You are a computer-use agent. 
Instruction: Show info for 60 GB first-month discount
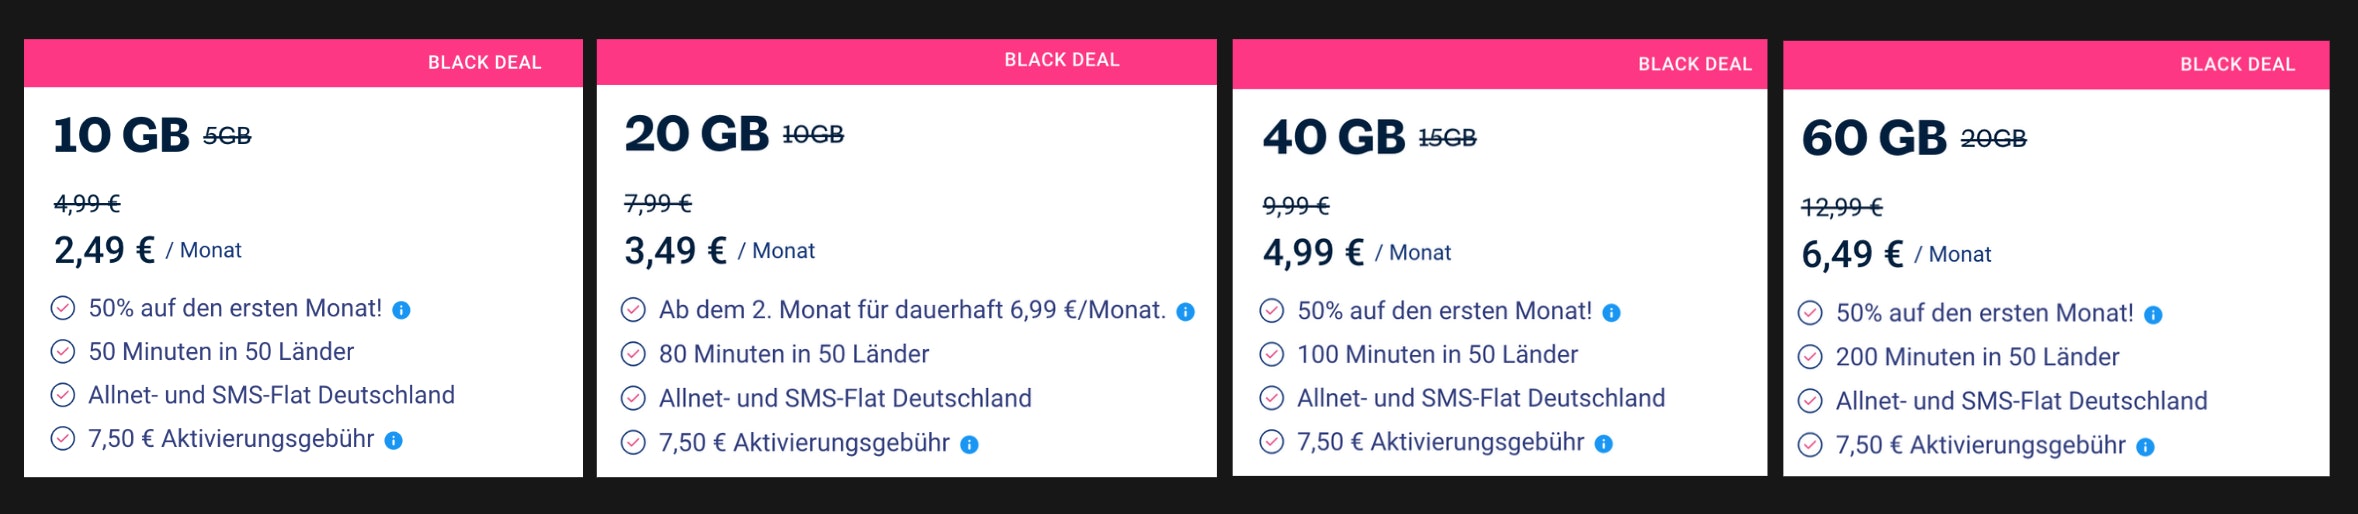tap(2153, 315)
